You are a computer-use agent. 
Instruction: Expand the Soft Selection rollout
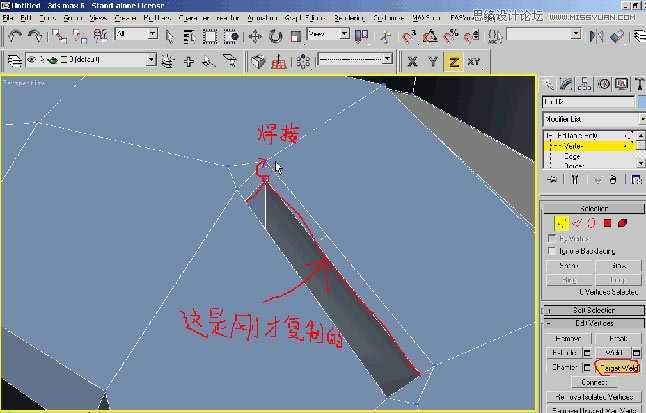coord(594,310)
